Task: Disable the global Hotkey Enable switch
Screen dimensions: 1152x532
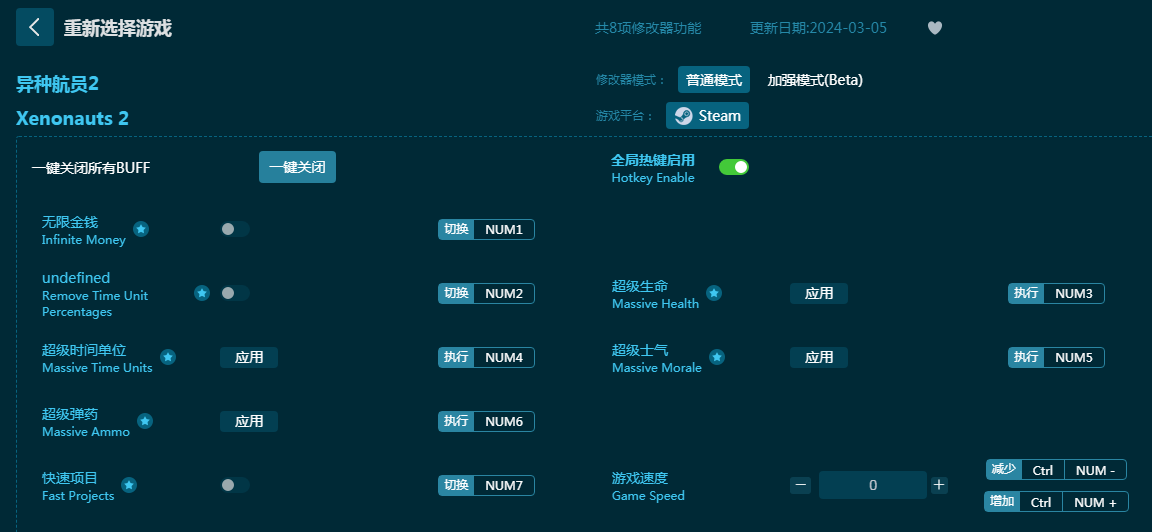Action: [x=734, y=167]
